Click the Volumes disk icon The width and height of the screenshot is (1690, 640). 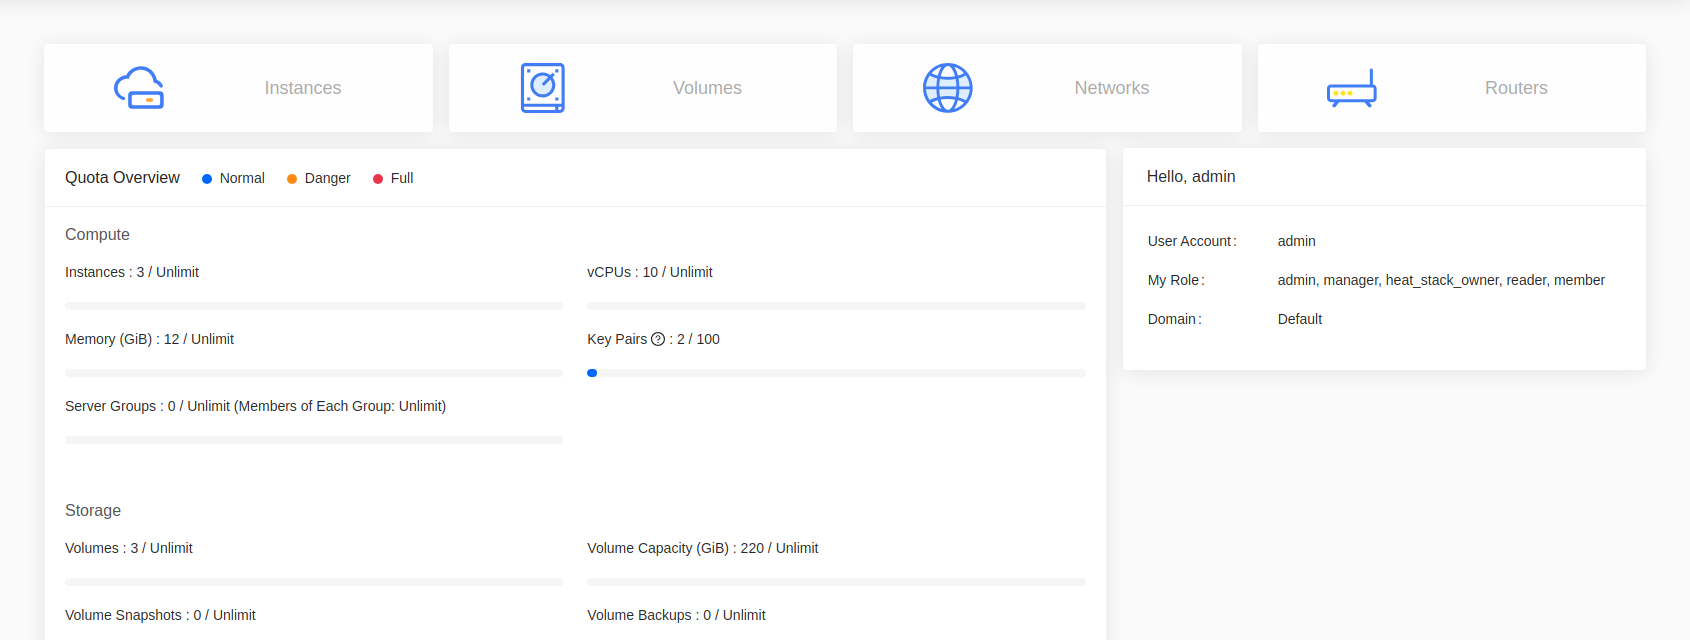[x=543, y=88]
